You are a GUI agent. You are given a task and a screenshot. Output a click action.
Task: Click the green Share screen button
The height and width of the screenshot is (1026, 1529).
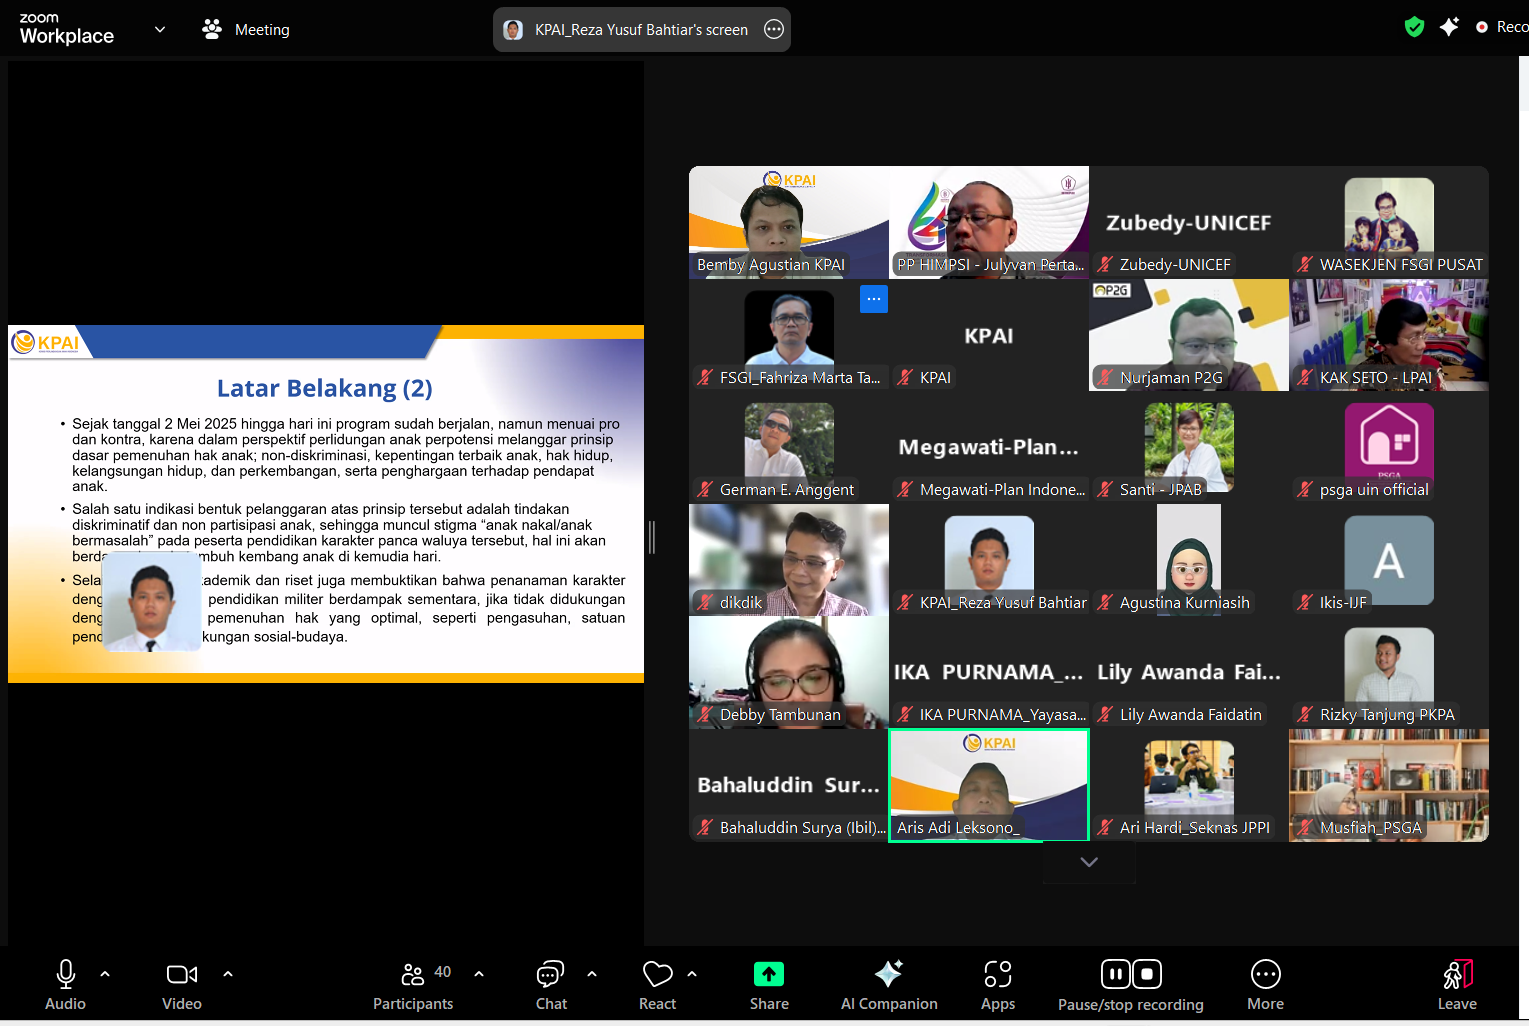(x=769, y=974)
